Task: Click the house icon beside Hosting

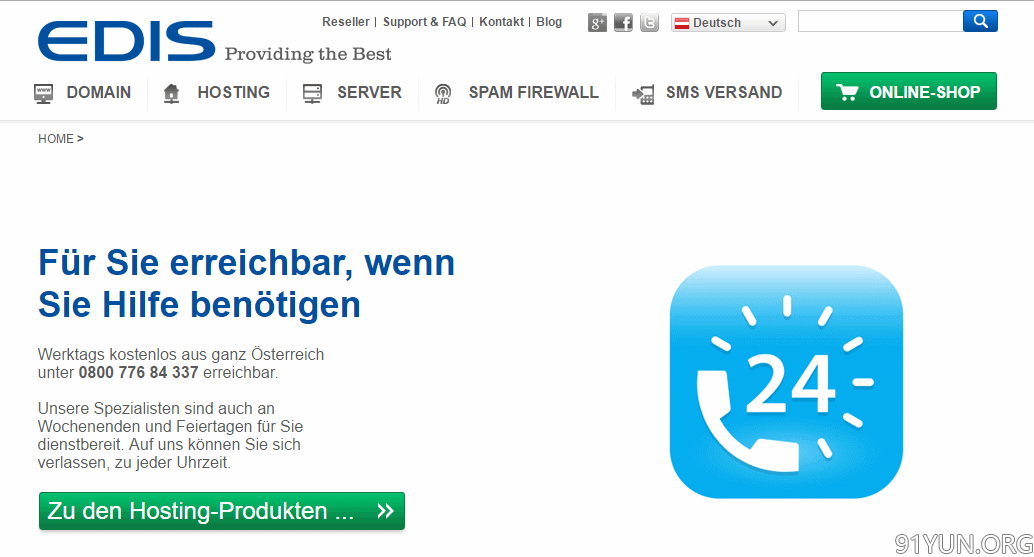Action: (x=171, y=93)
